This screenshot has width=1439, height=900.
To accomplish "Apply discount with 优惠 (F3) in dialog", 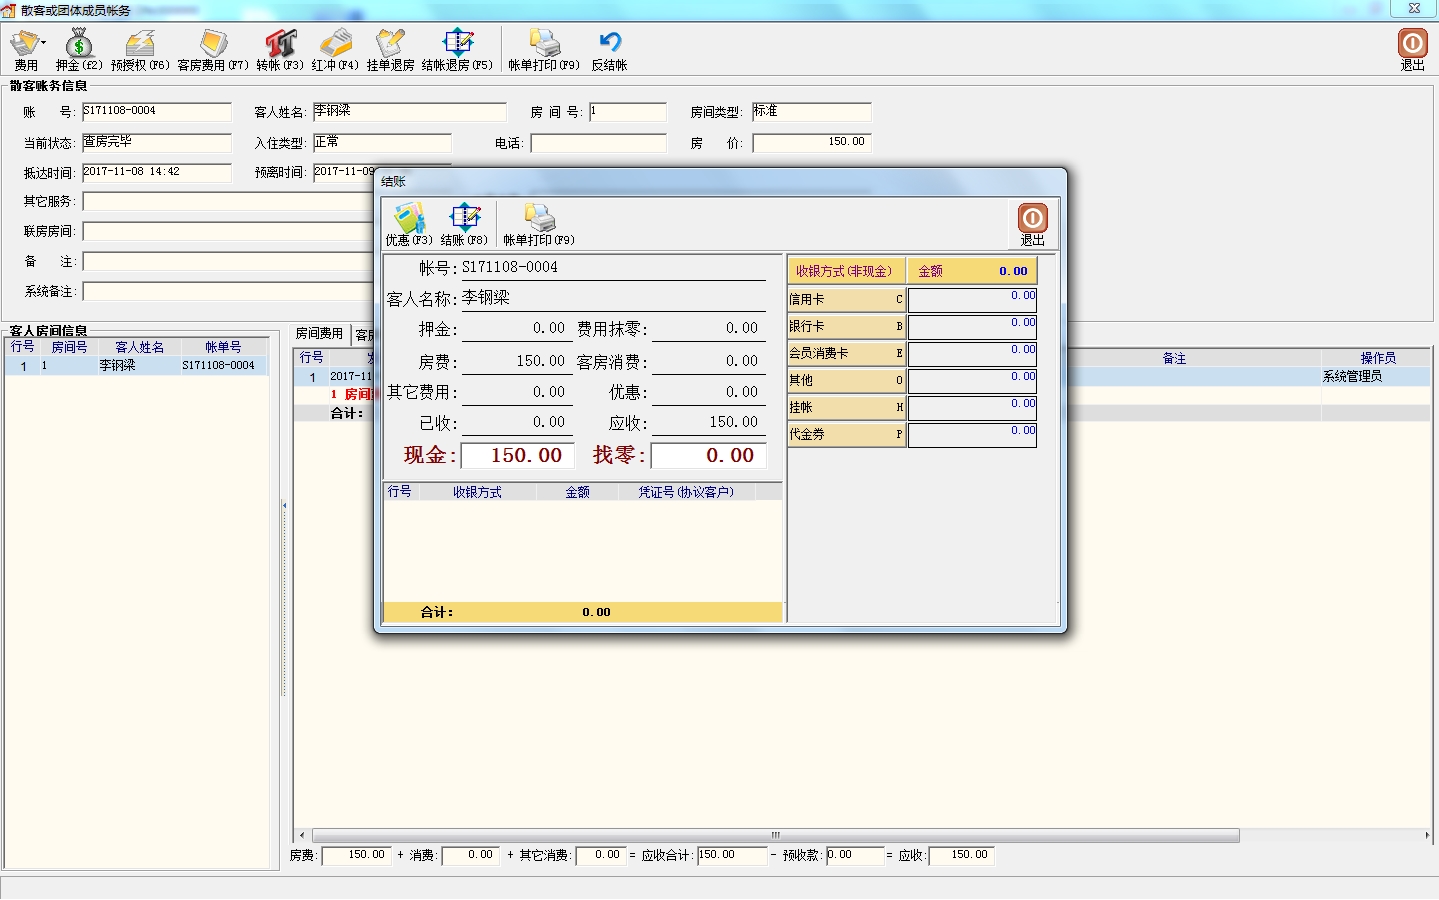I will 409,223.
